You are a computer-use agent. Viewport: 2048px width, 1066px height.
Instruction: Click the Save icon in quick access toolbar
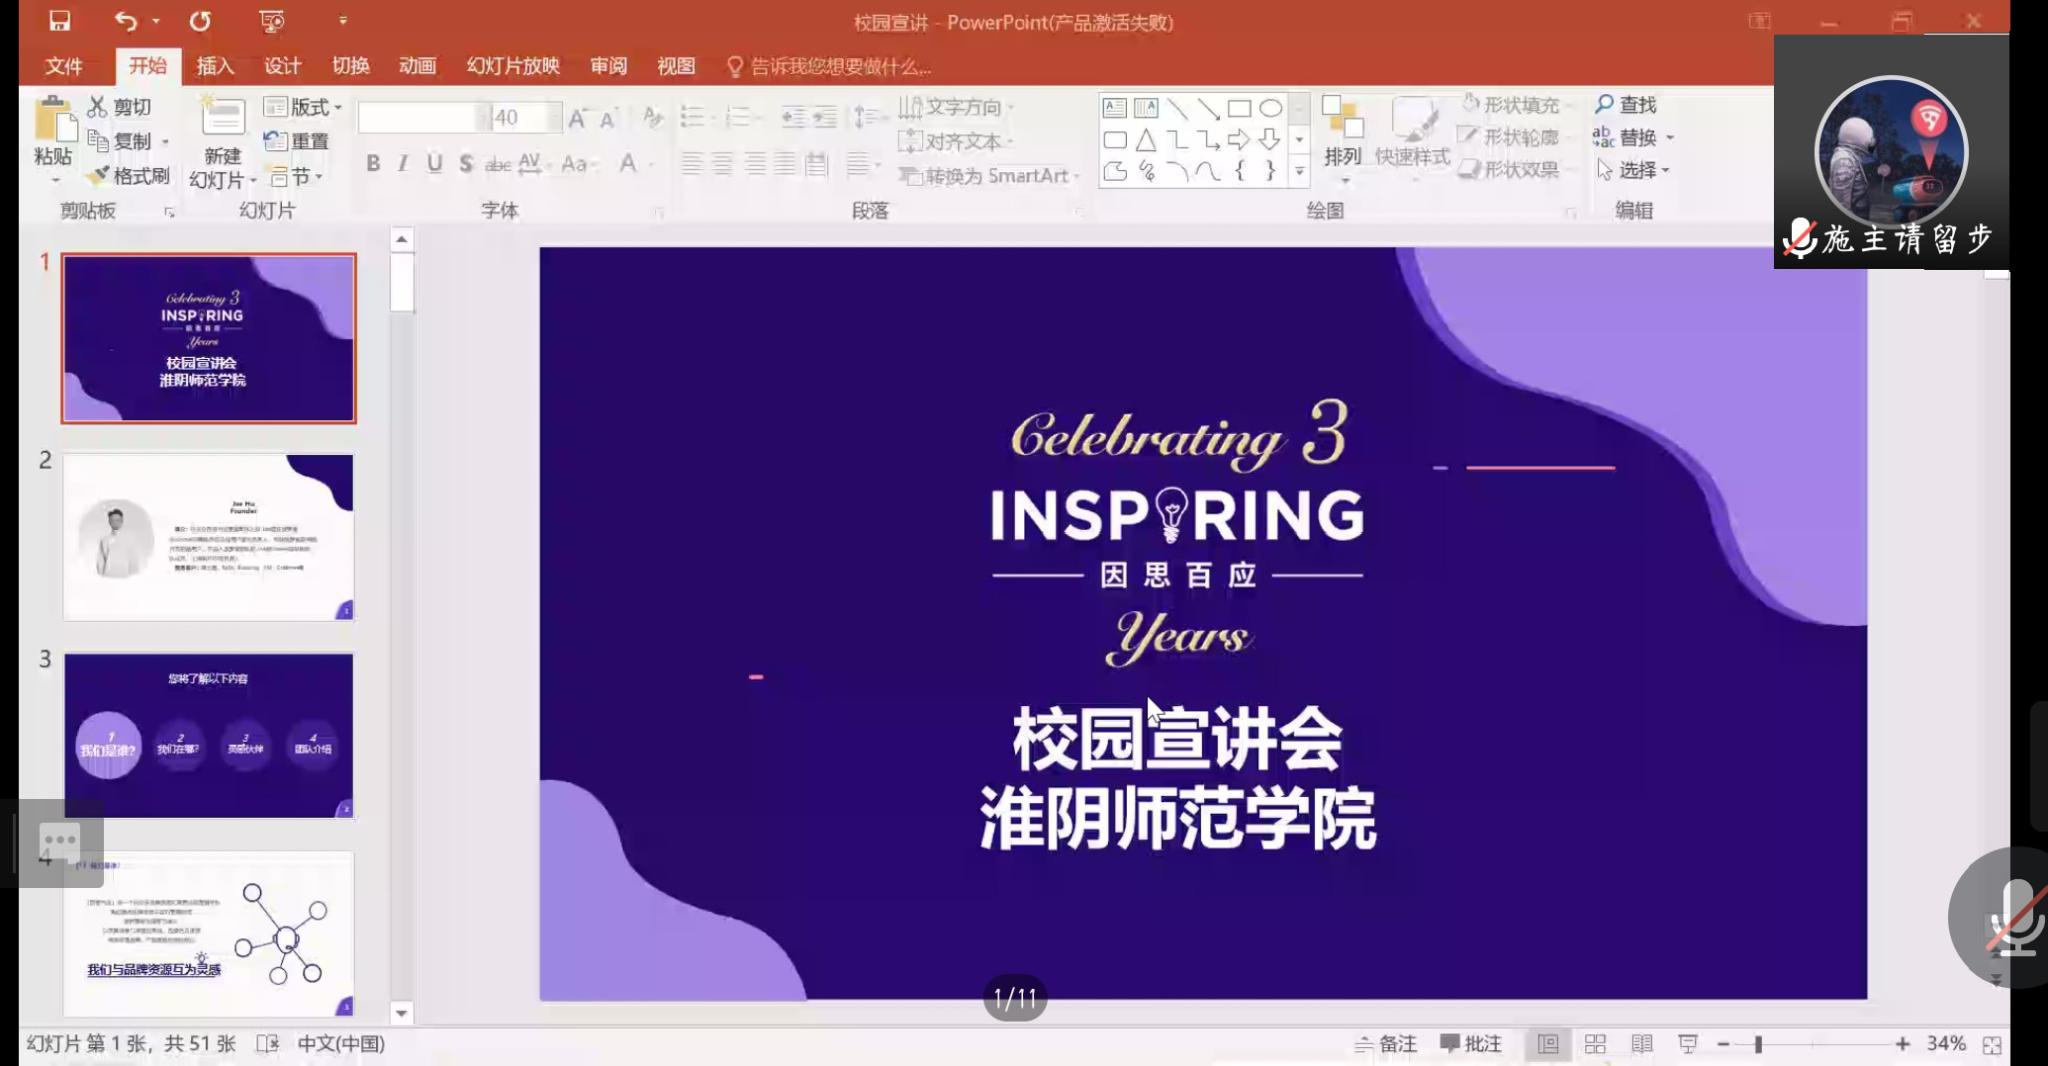click(60, 21)
